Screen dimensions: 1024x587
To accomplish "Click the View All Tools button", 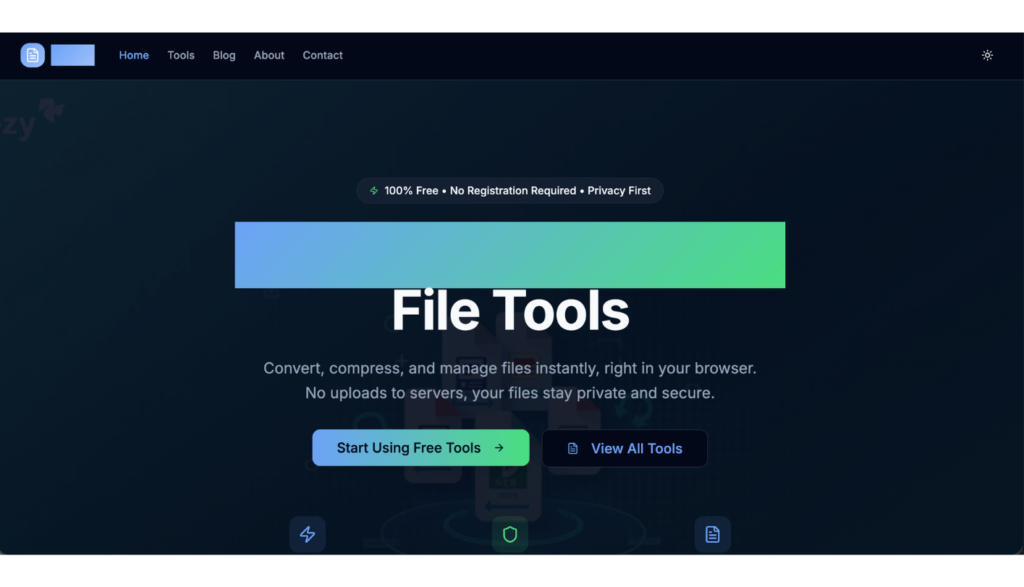I will (625, 448).
